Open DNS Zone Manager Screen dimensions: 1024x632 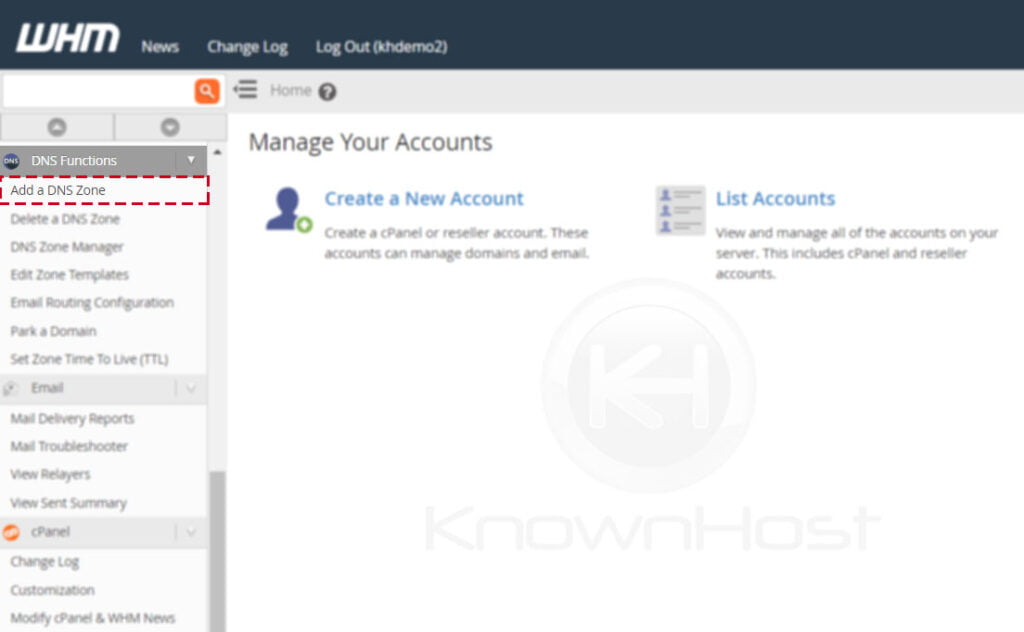67,247
